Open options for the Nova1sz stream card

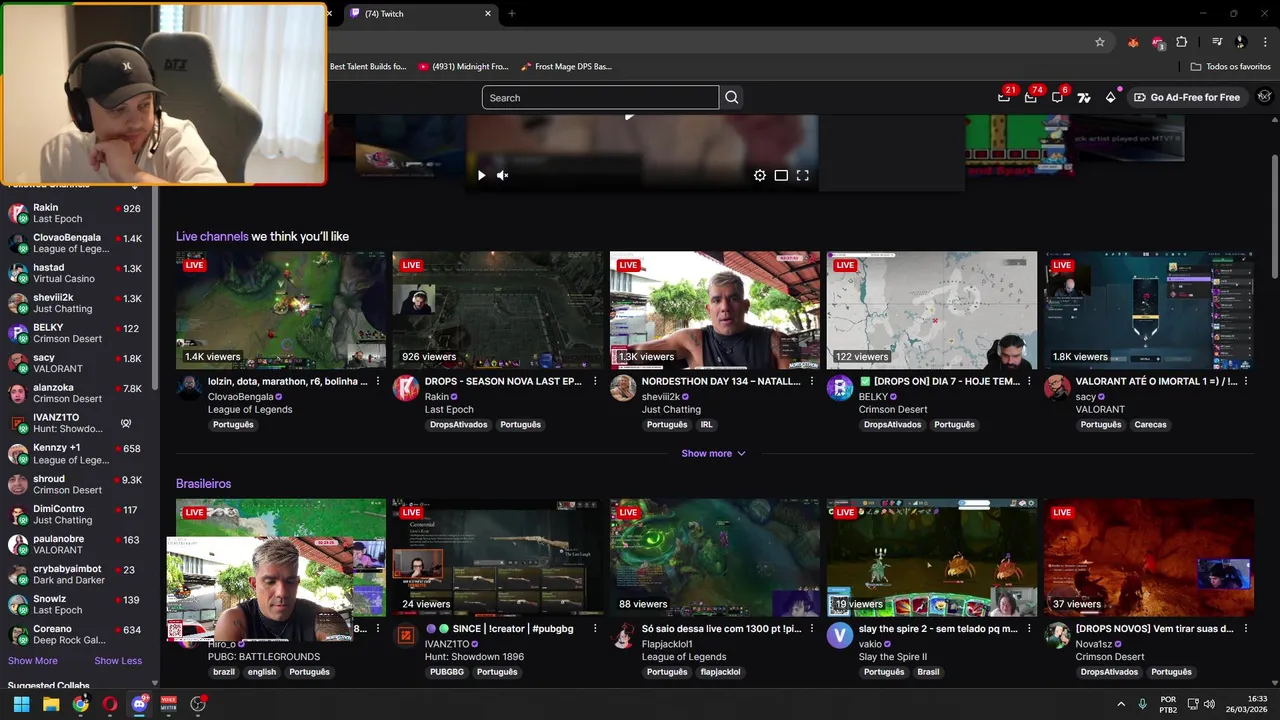[1246, 629]
